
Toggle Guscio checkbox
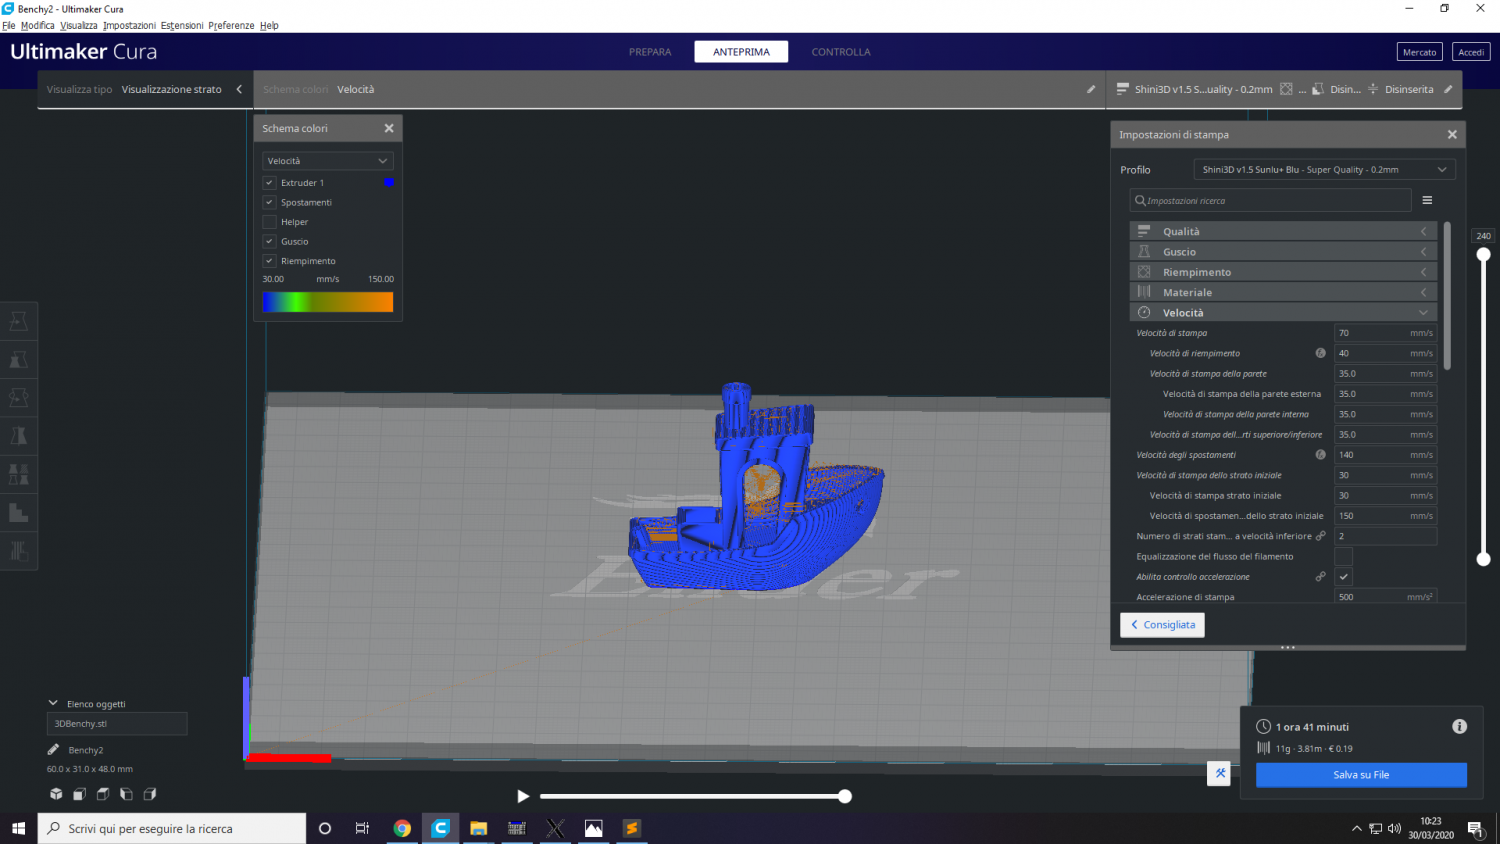point(269,241)
